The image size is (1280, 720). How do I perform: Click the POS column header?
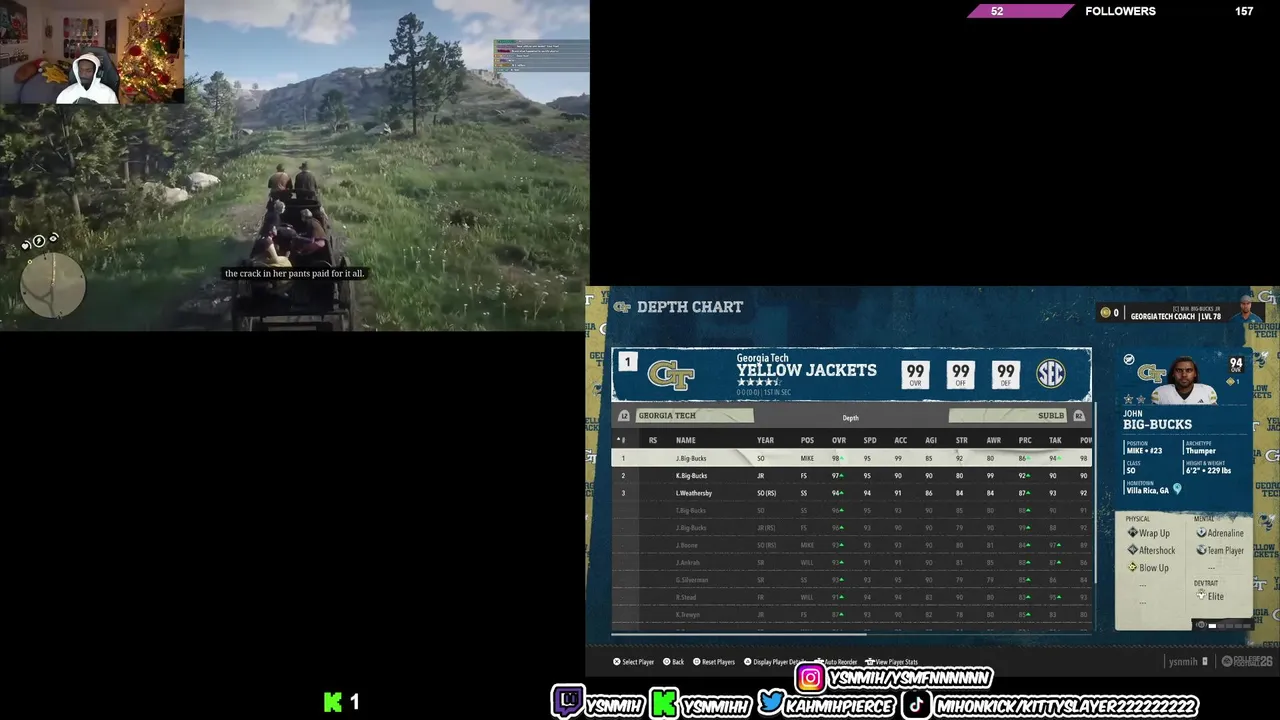tap(807, 440)
